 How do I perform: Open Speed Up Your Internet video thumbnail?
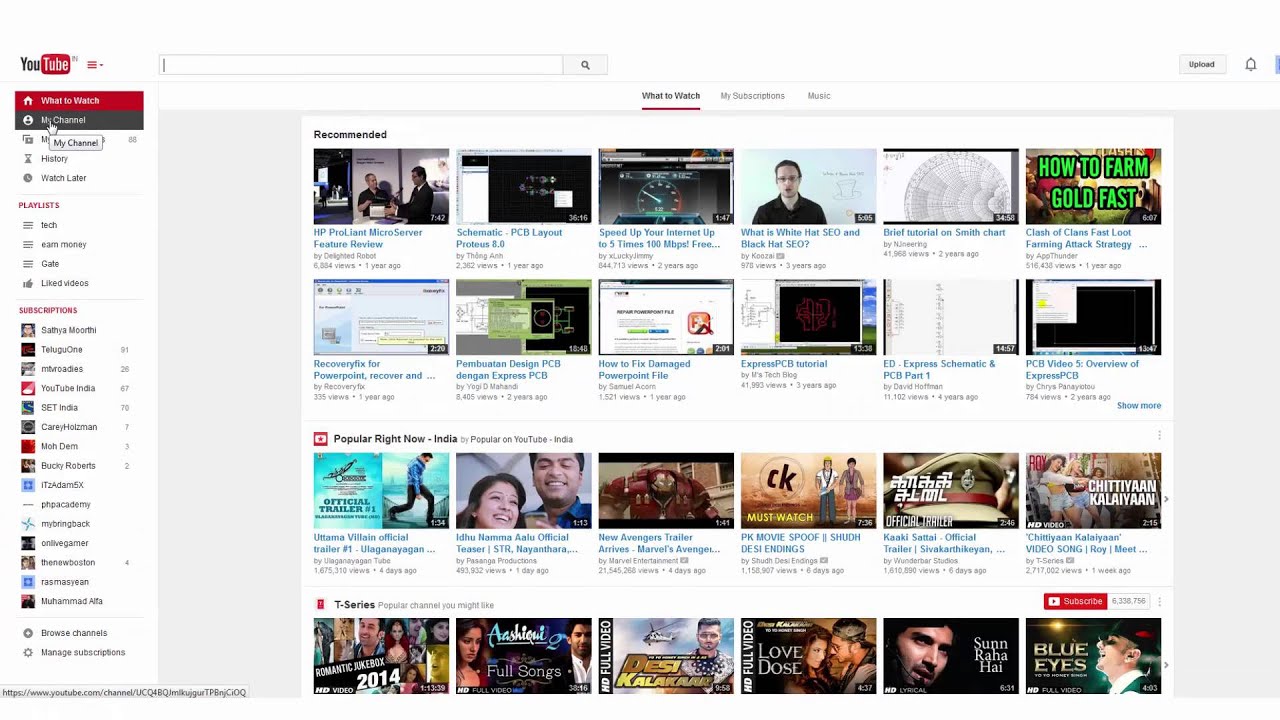(666, 186)
